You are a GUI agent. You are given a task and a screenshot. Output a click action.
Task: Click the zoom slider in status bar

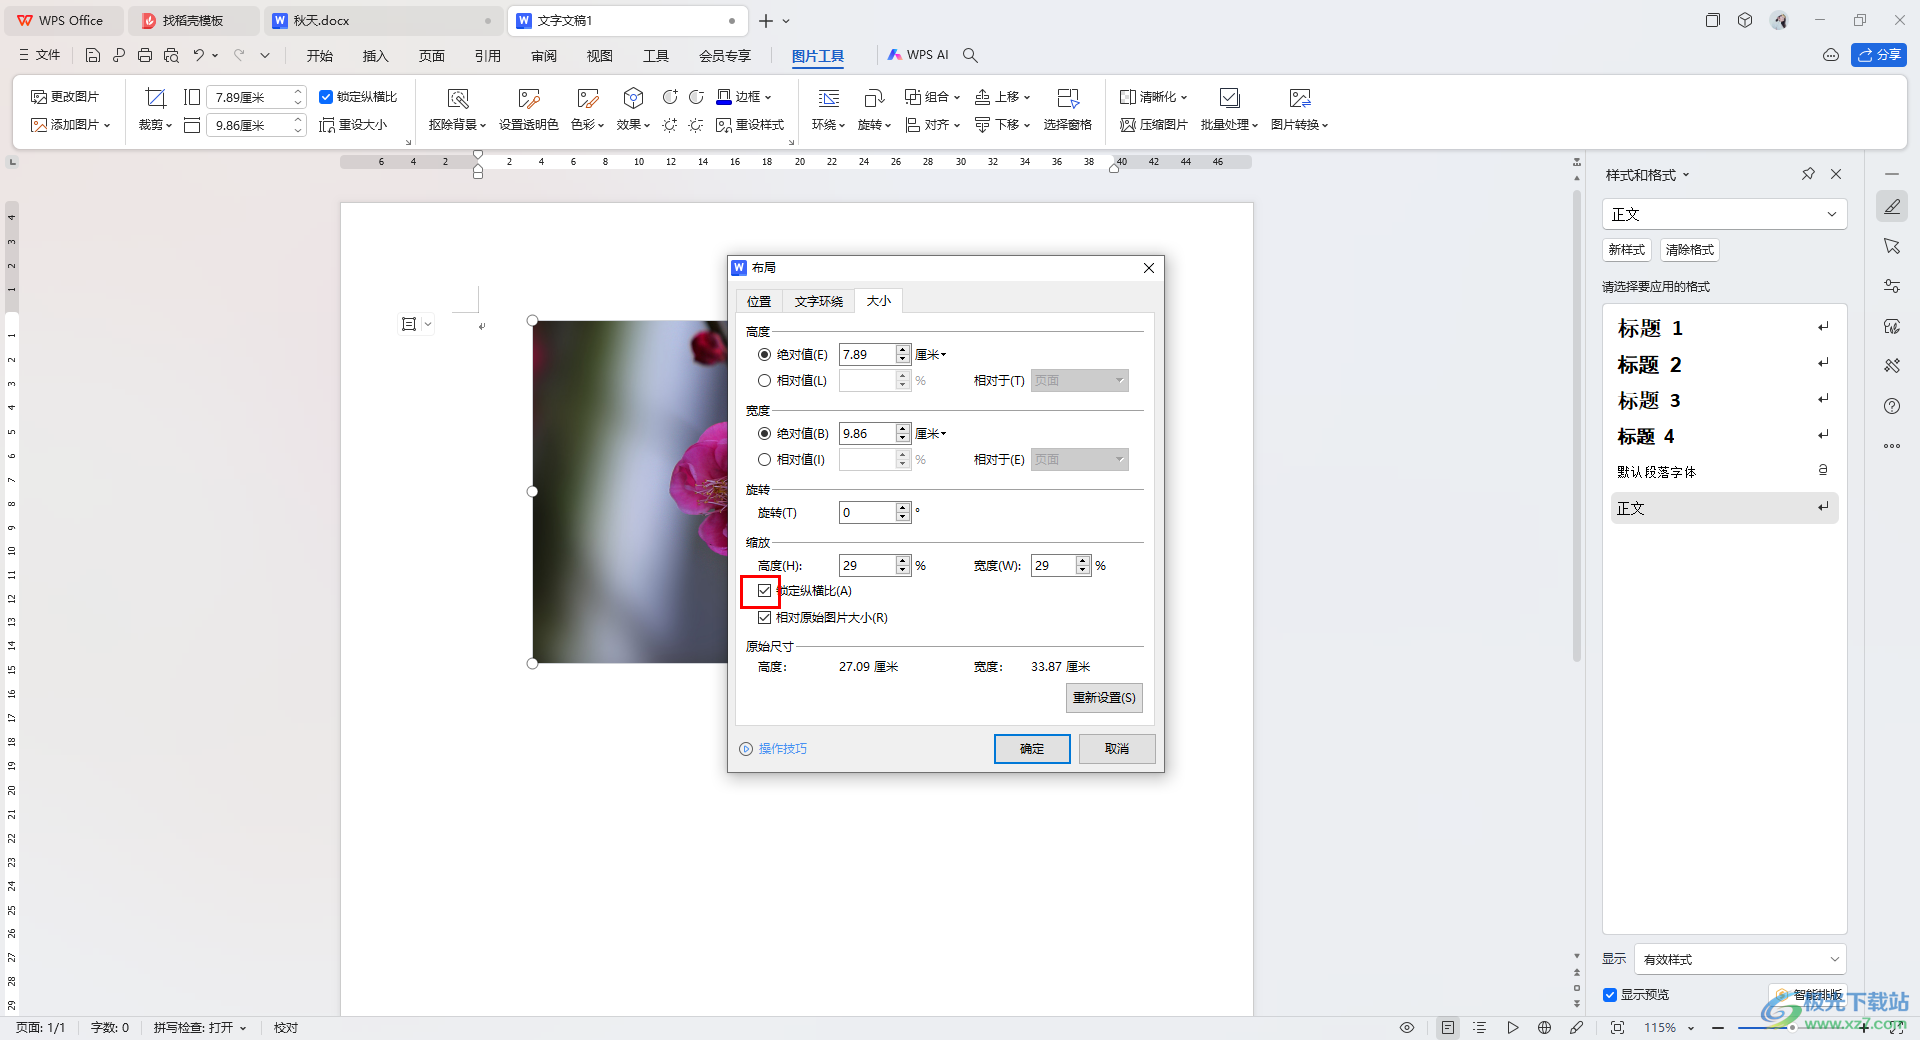(x=1790, y=1028)
